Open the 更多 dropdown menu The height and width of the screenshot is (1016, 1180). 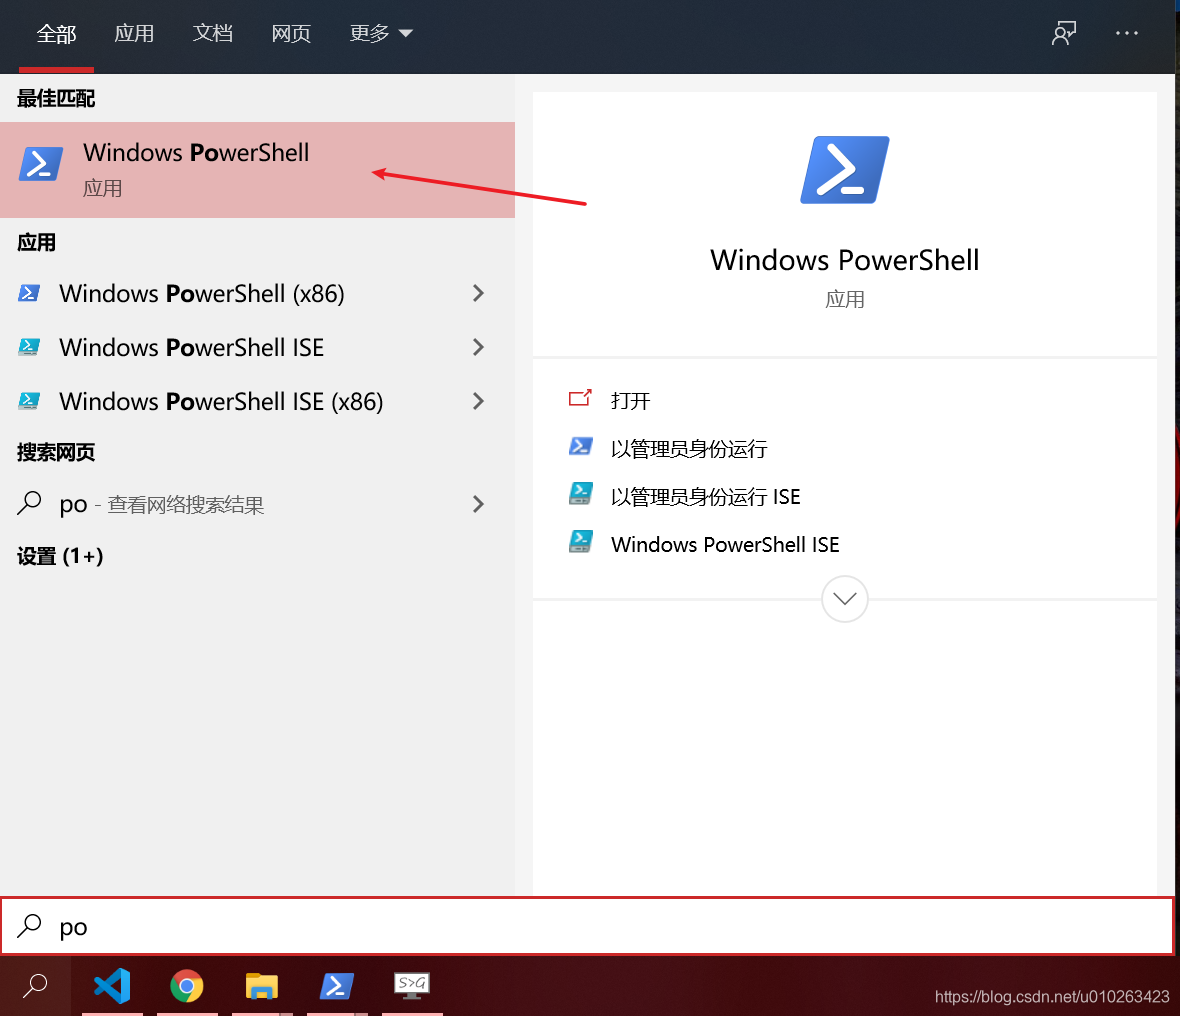click(x=381, y=34)
